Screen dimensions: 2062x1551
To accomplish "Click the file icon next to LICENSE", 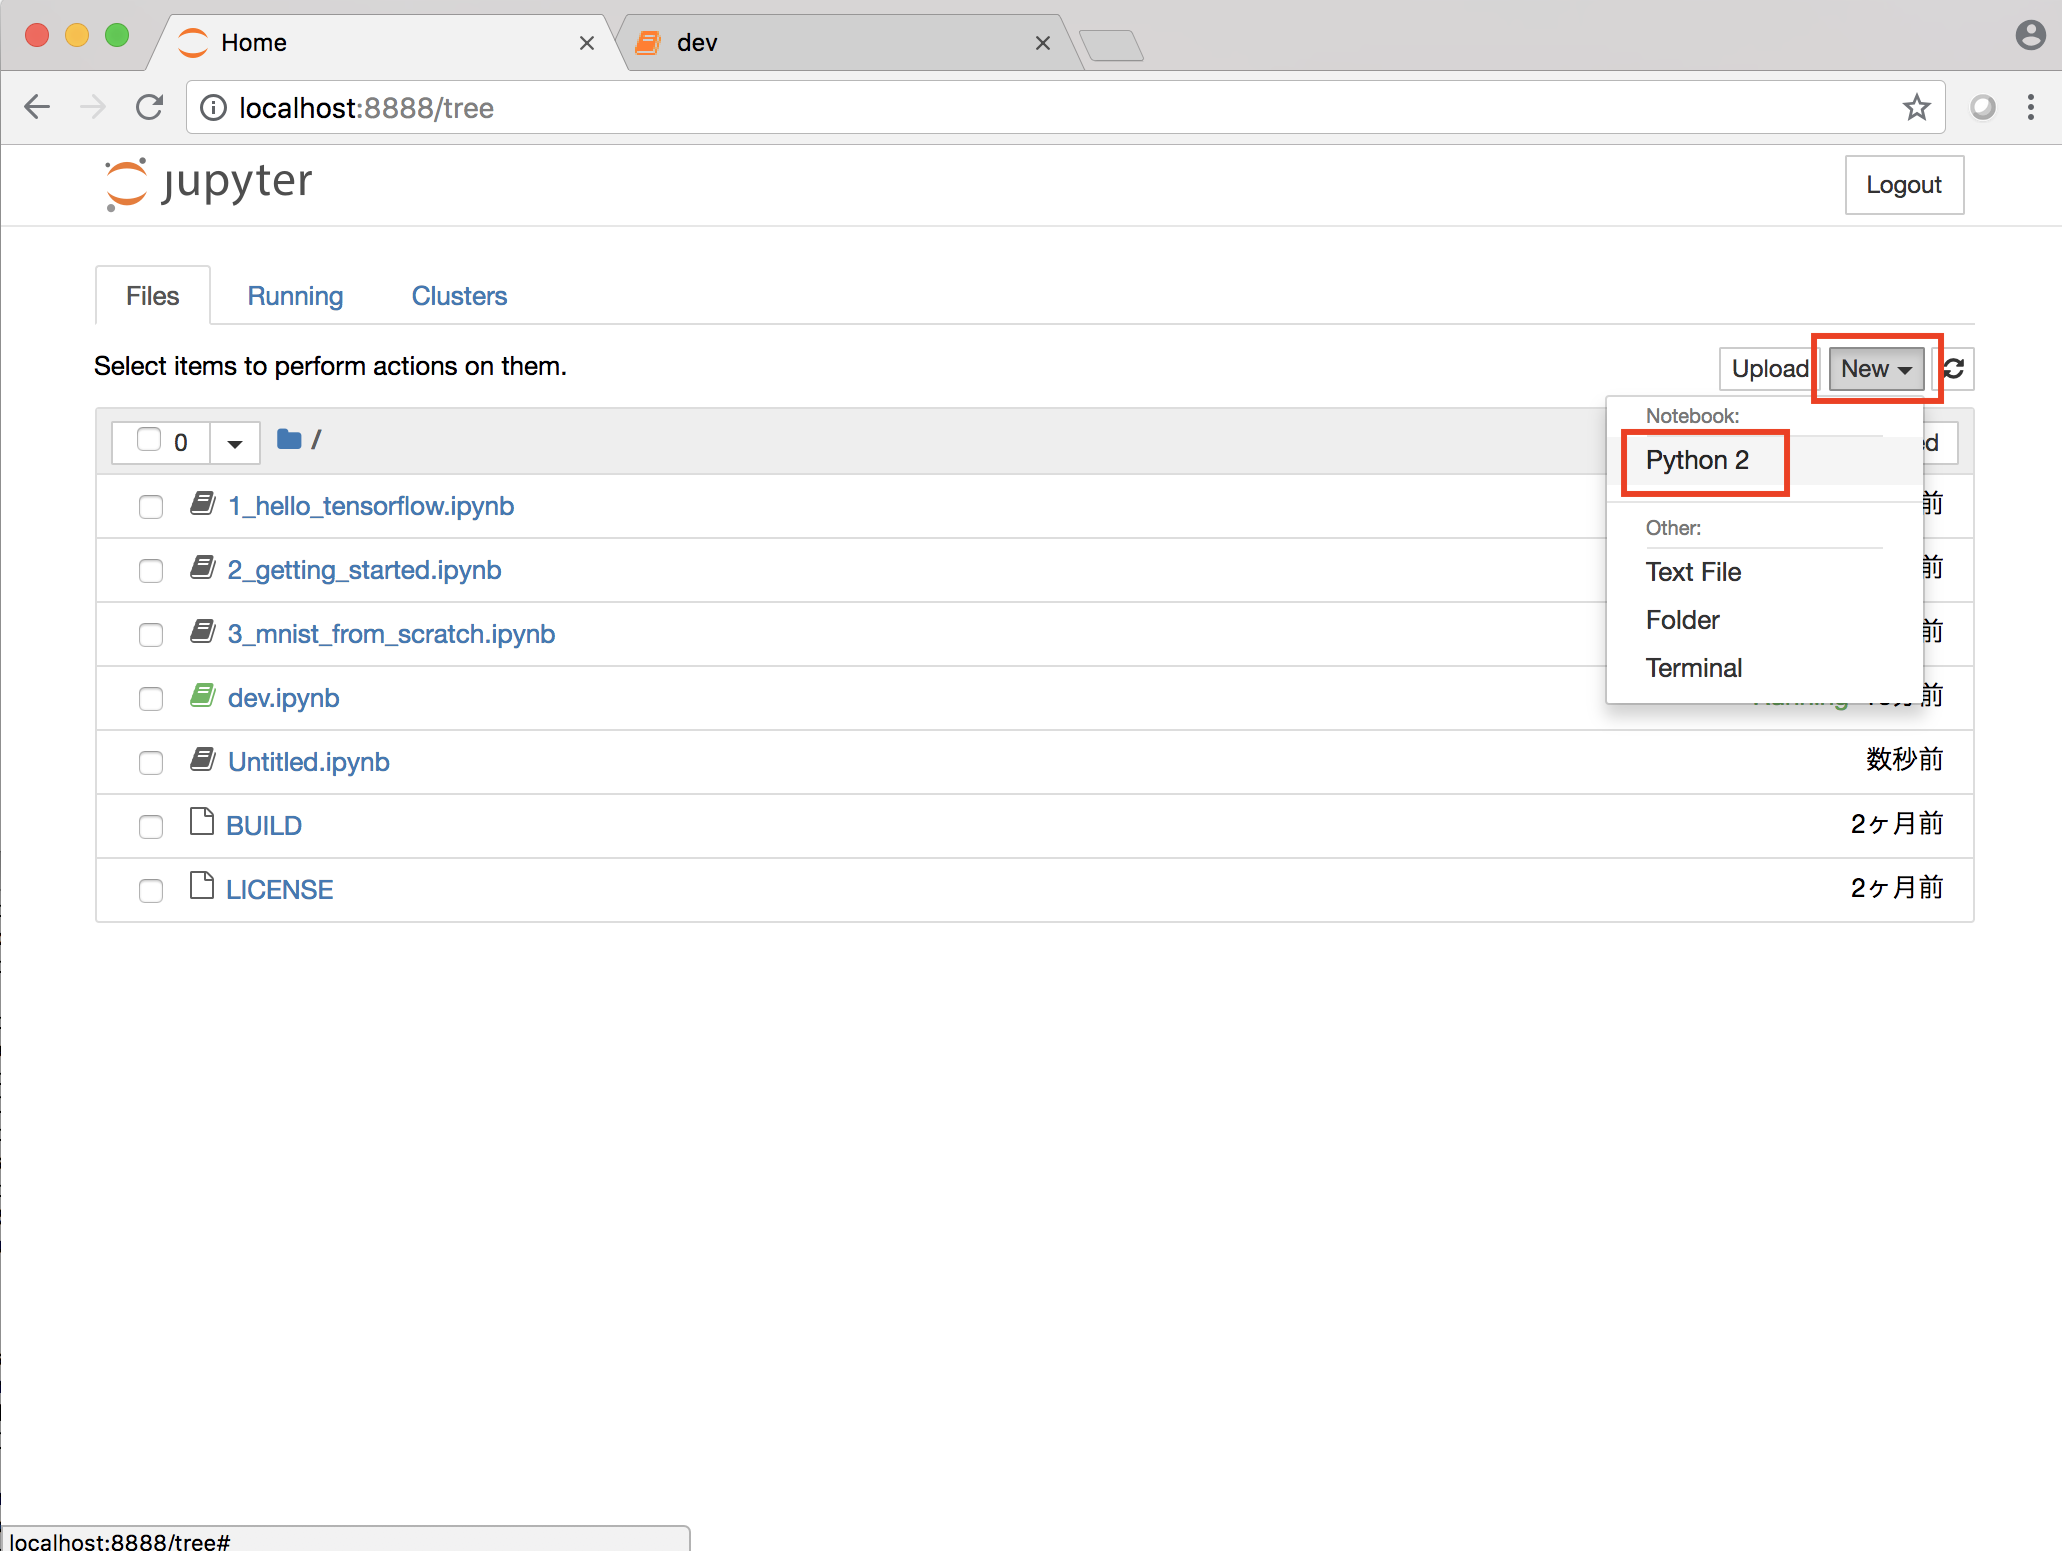I will 202,886.
